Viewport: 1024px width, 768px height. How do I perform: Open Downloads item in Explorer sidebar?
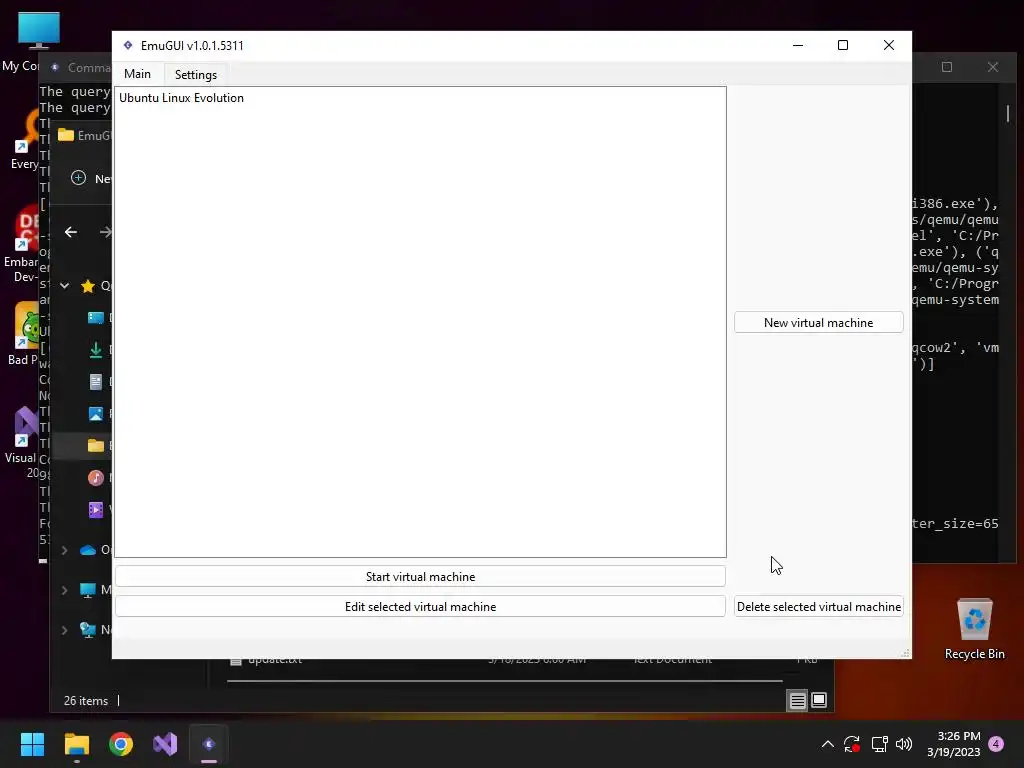click(95, 350)
